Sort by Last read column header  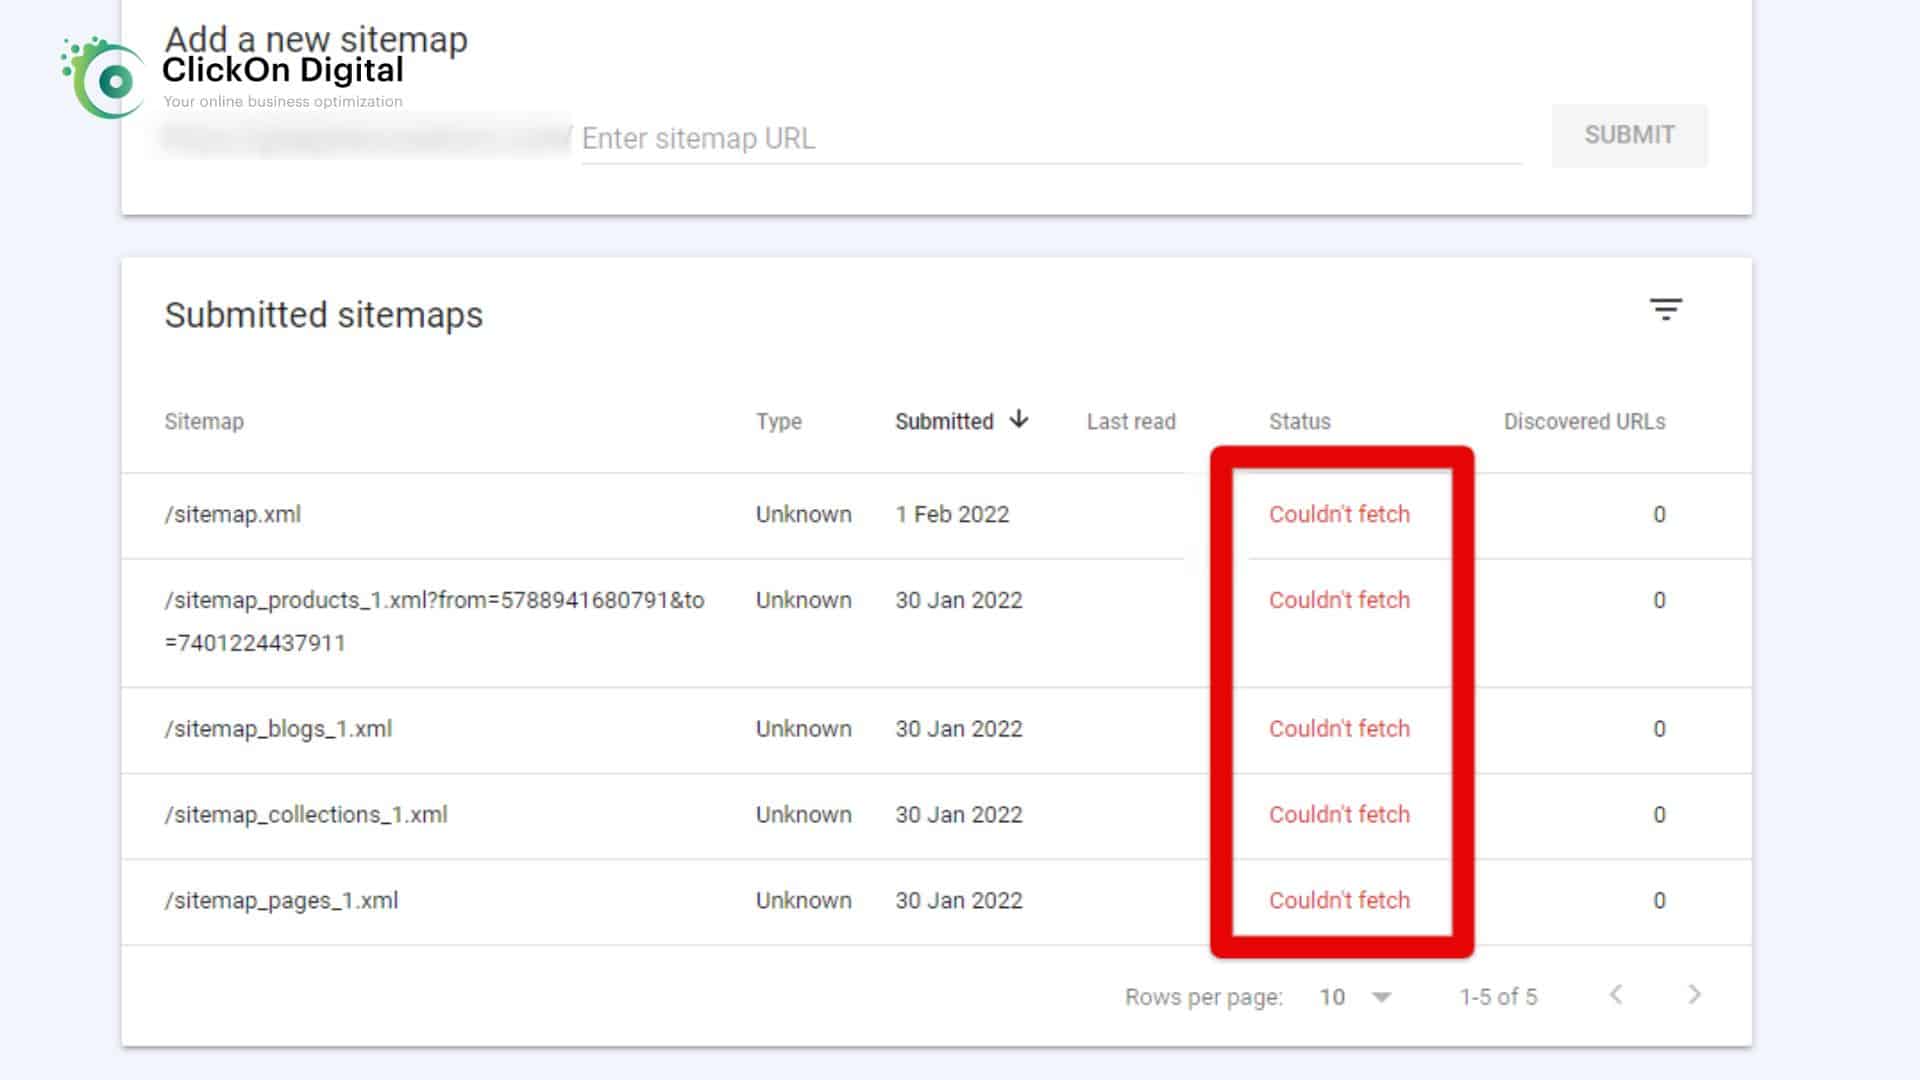coord(1131,421)
